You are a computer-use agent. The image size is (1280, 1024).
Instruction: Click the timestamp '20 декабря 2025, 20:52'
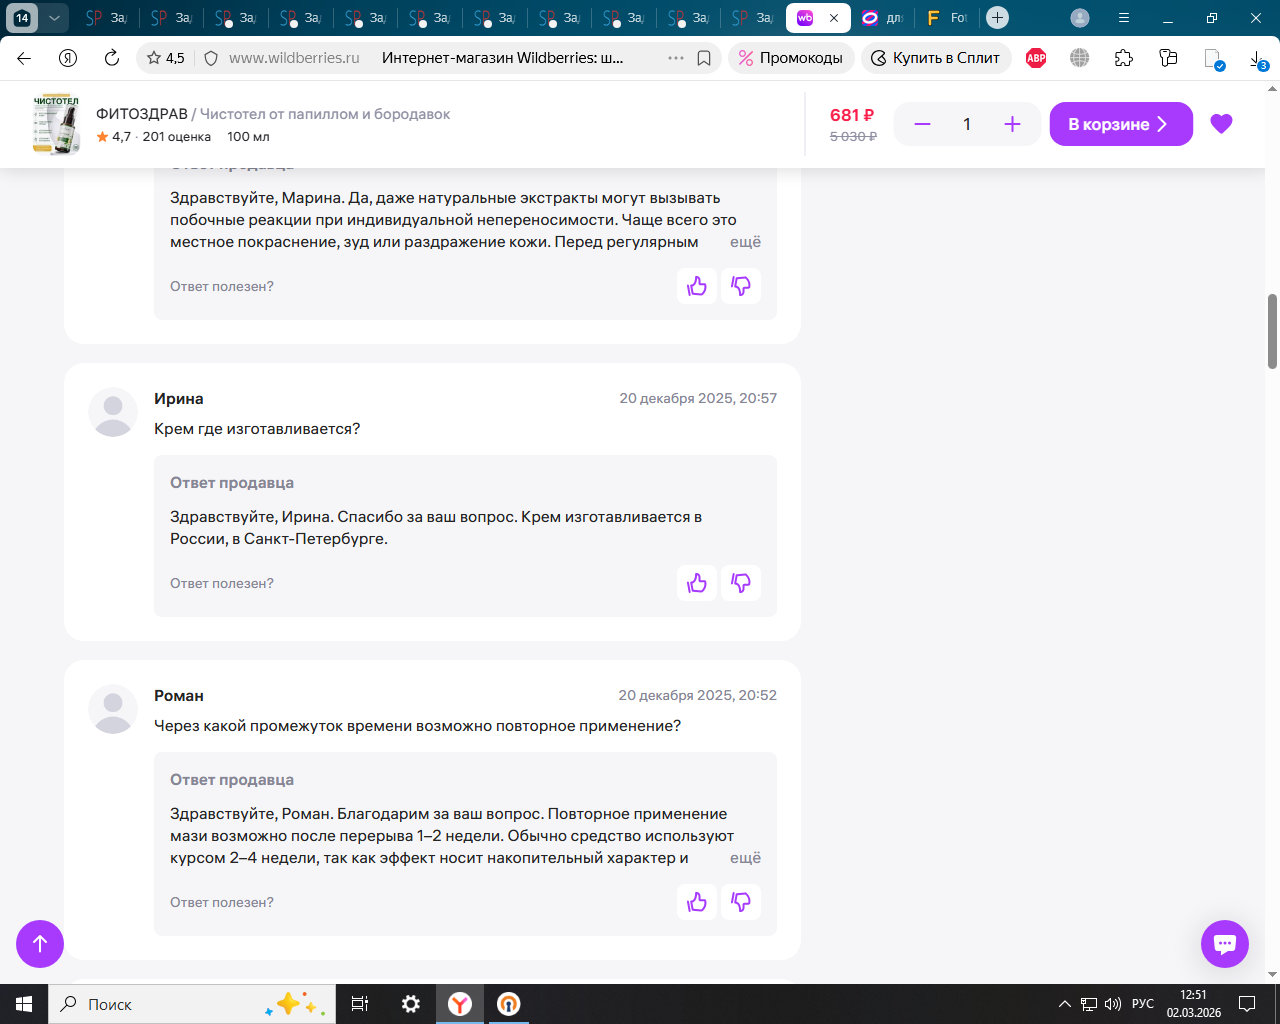point(697,695)
